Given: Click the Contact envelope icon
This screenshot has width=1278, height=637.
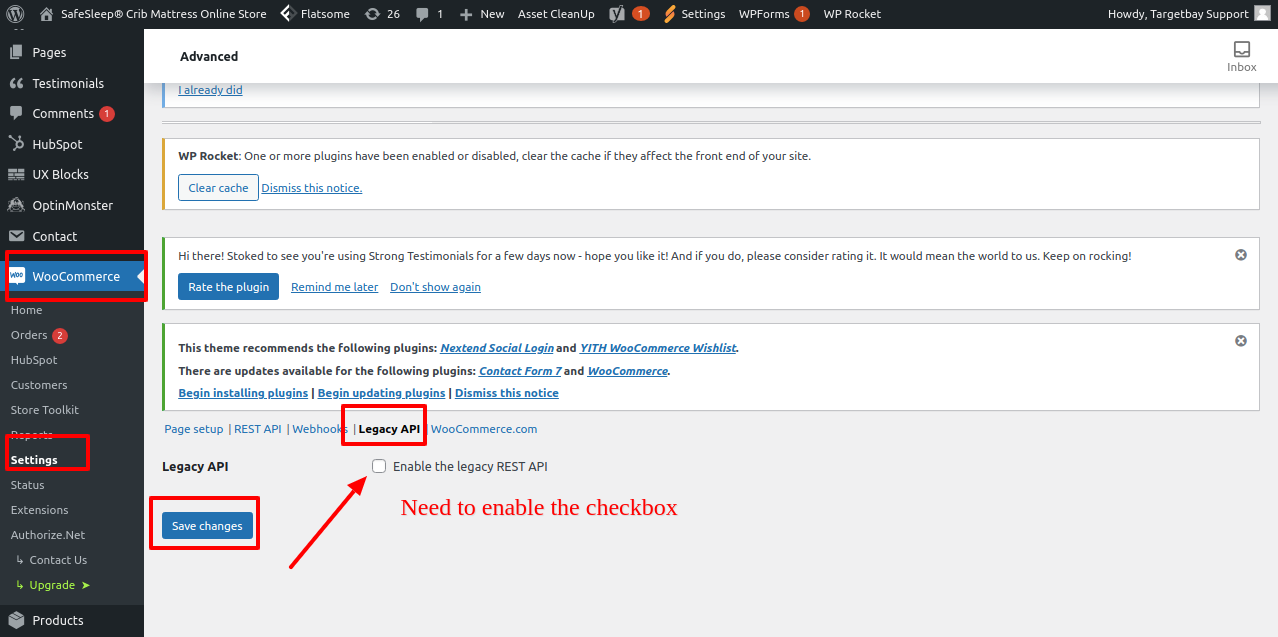Looking at the screenshot, I should point(16,236).
